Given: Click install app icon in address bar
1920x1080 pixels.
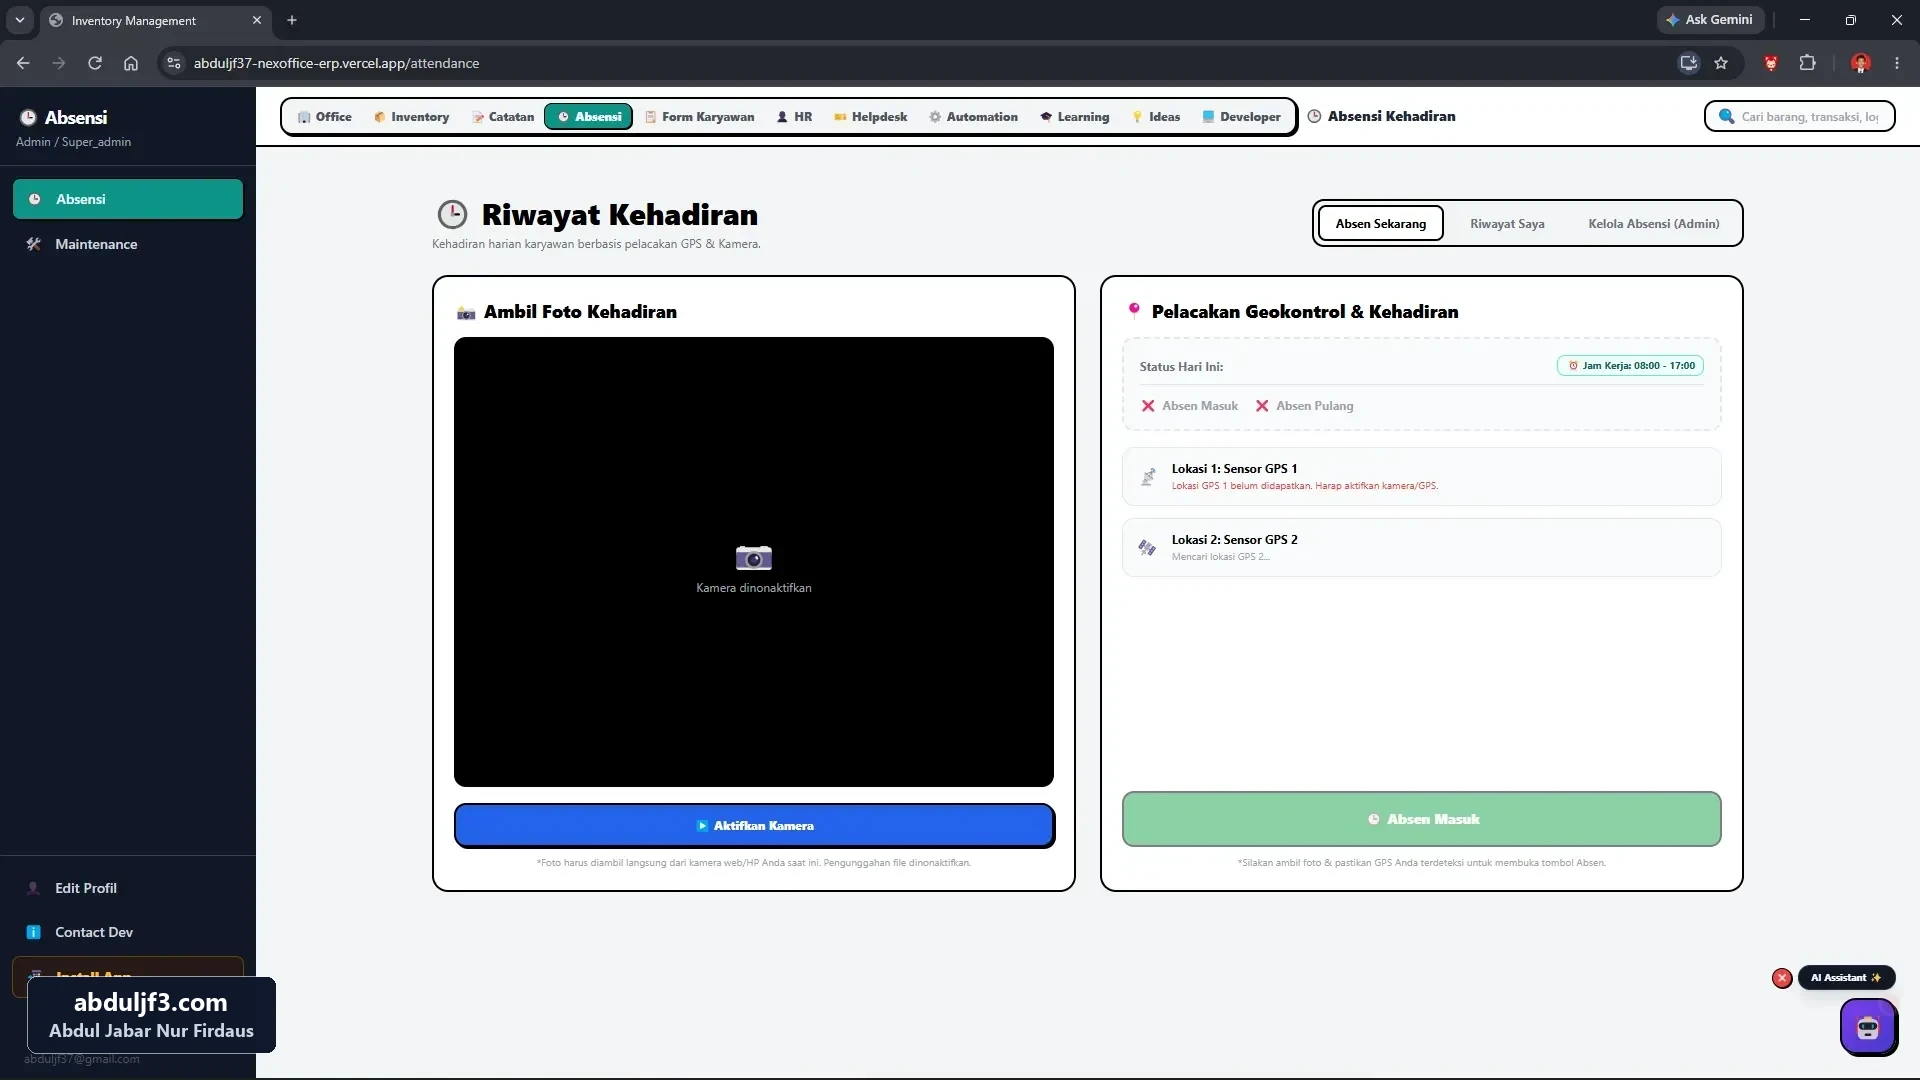Looking at the screenshot, I should [x=1689, y=63].
